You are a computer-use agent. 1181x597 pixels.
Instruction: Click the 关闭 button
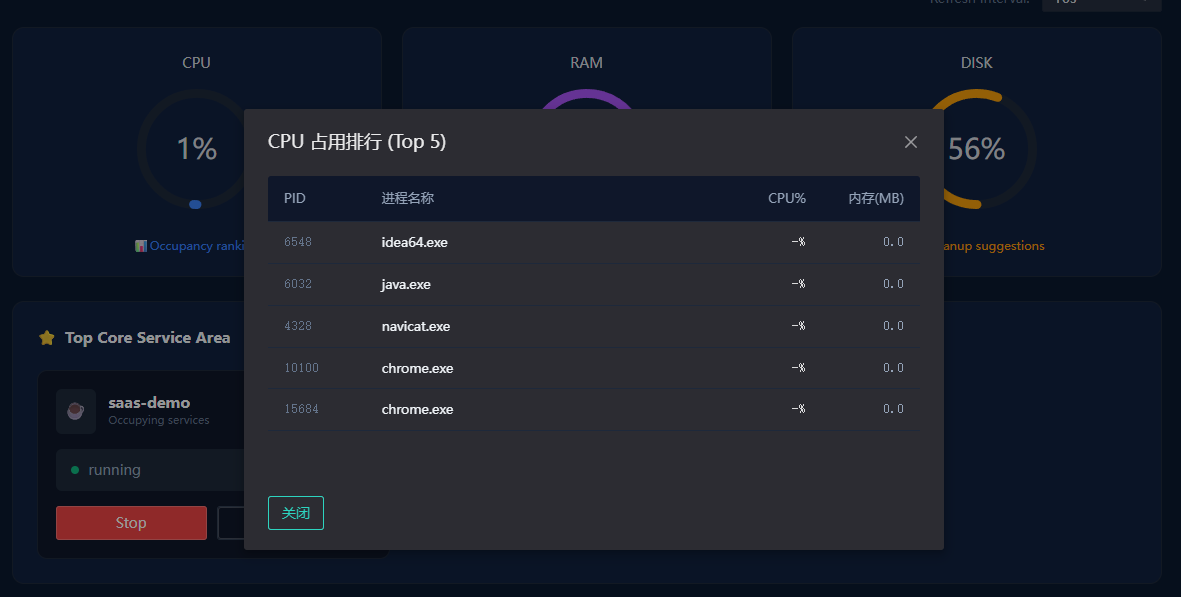[296, 513]
